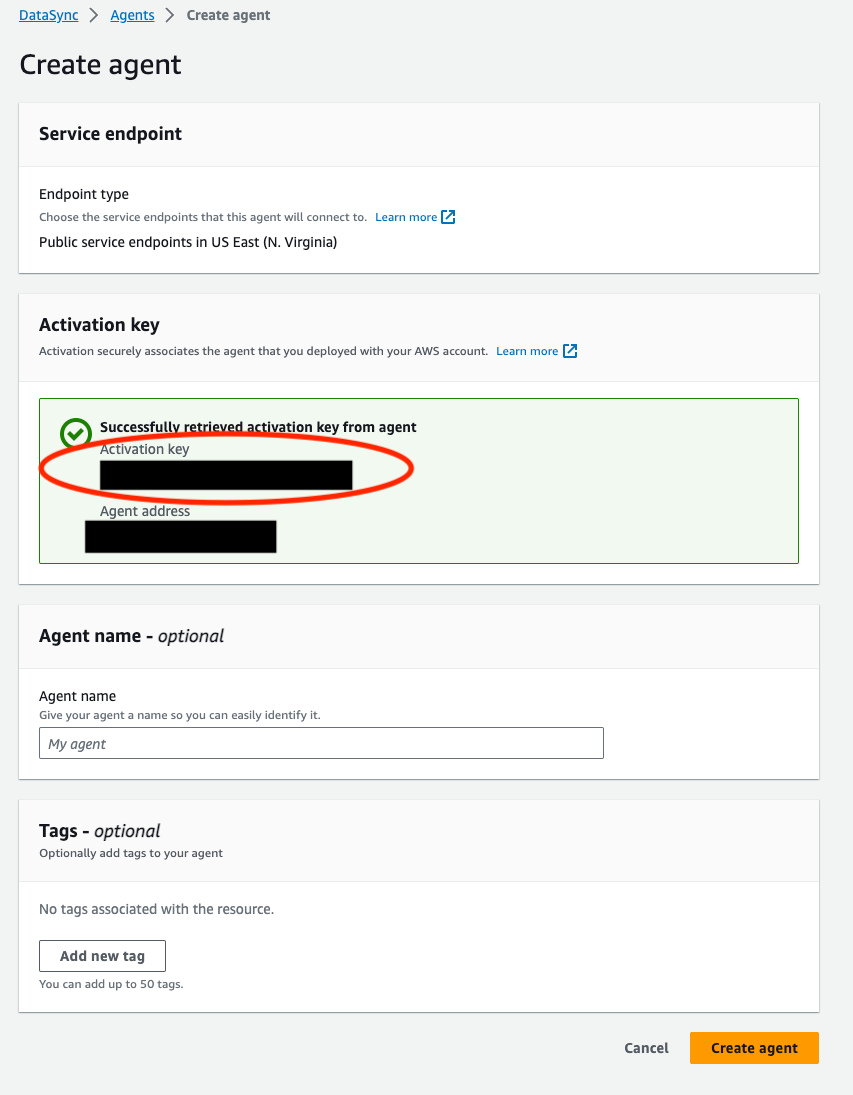The width and height of the screenshot is (853, 1095).
Task: Click the chevron after the DataSync breadcrumb
Action: tap(94, 15)
